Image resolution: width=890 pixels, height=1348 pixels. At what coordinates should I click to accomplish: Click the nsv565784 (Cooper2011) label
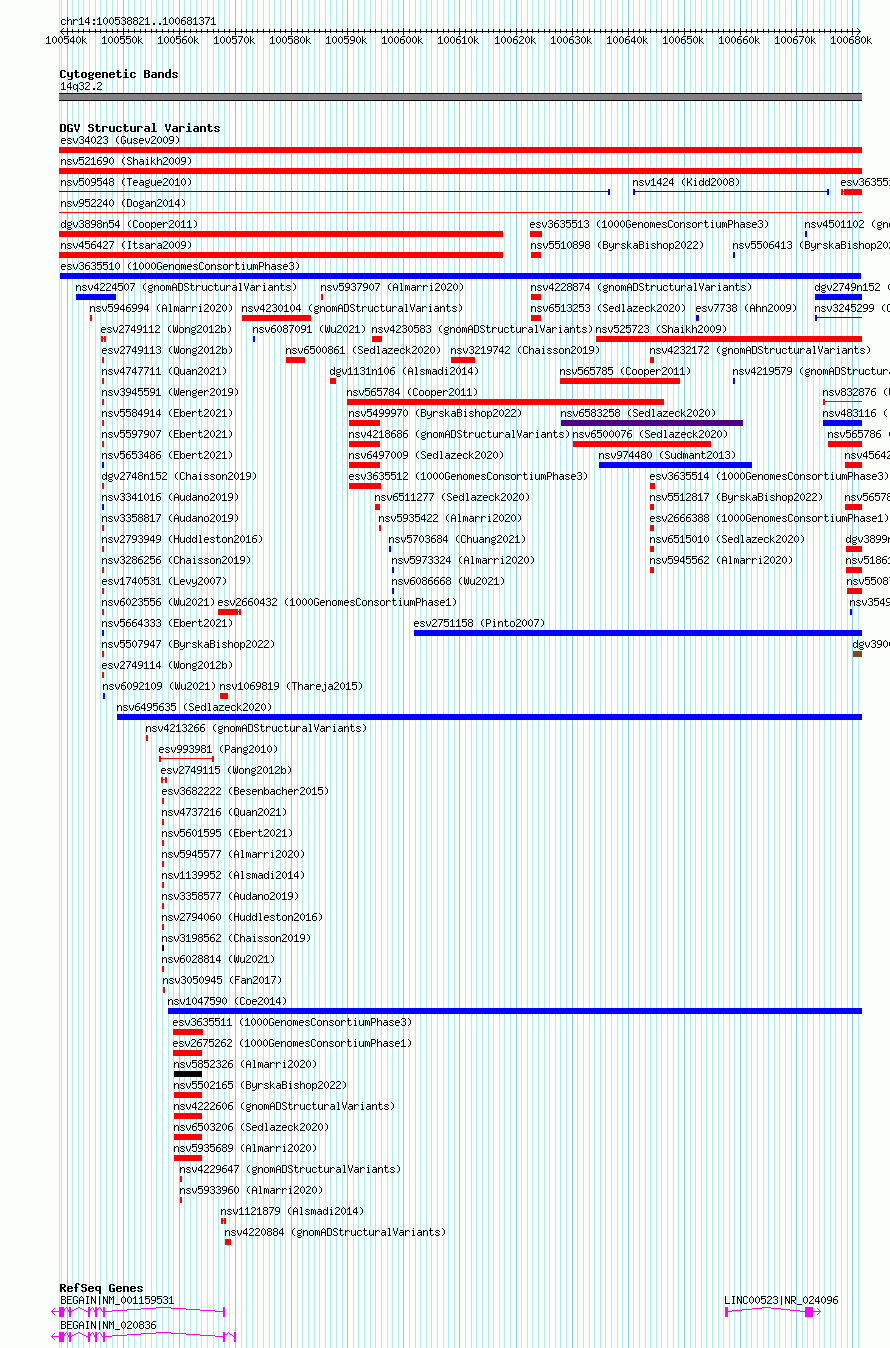[413, 392]
